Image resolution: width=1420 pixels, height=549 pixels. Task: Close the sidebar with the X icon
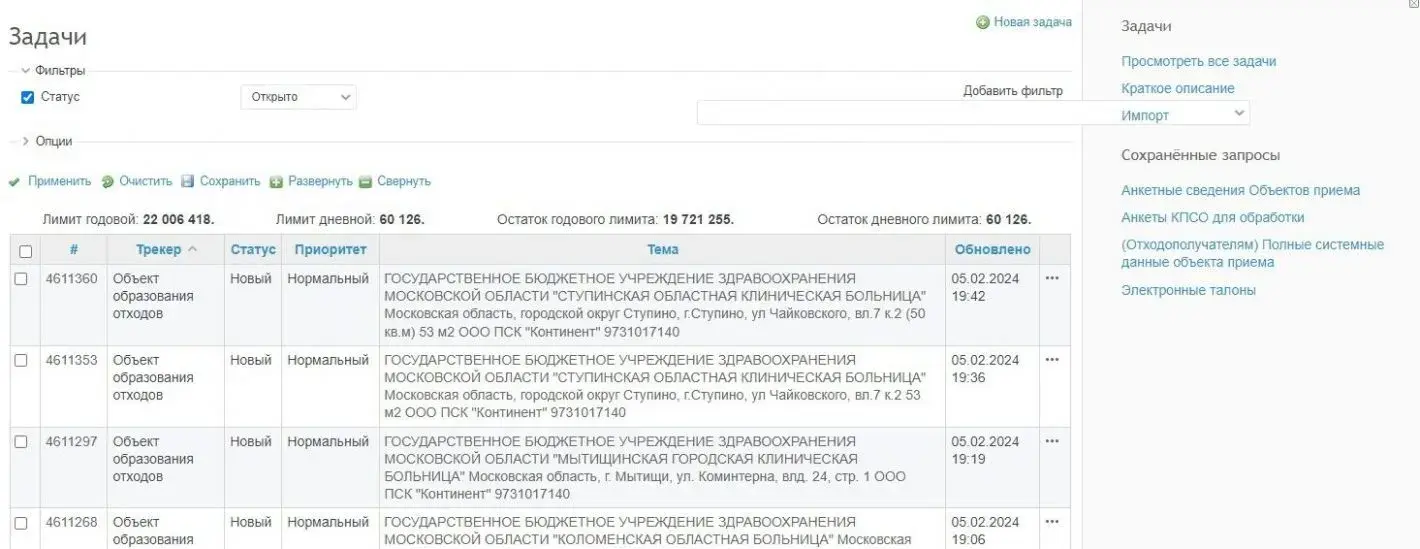pyautogui.click(x=1412, y=4)
